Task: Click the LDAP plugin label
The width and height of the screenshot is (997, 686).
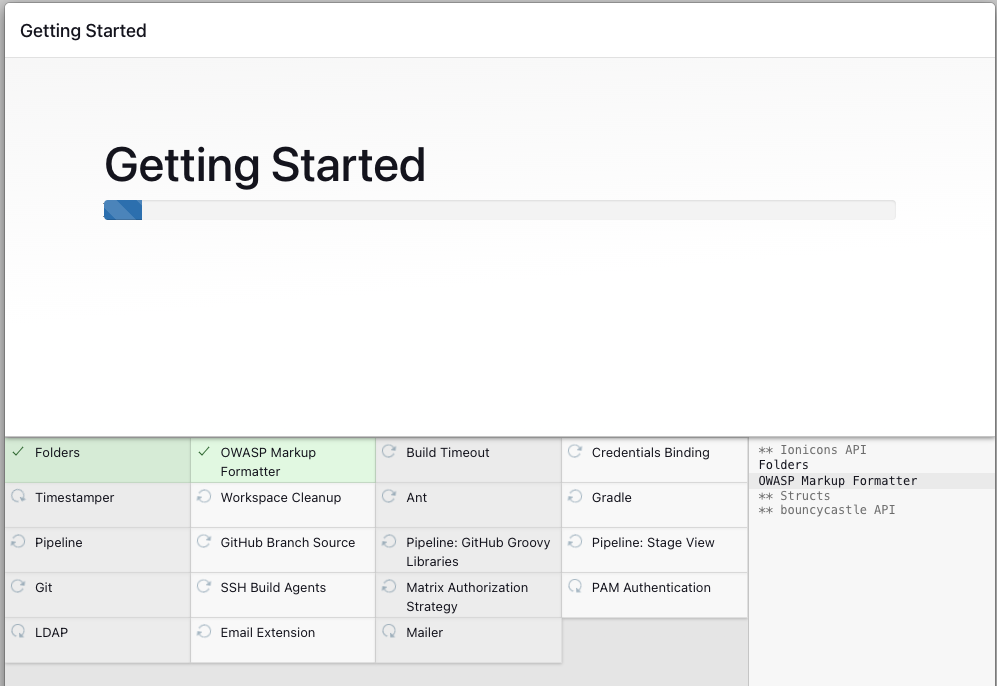Action: [52, 633]
